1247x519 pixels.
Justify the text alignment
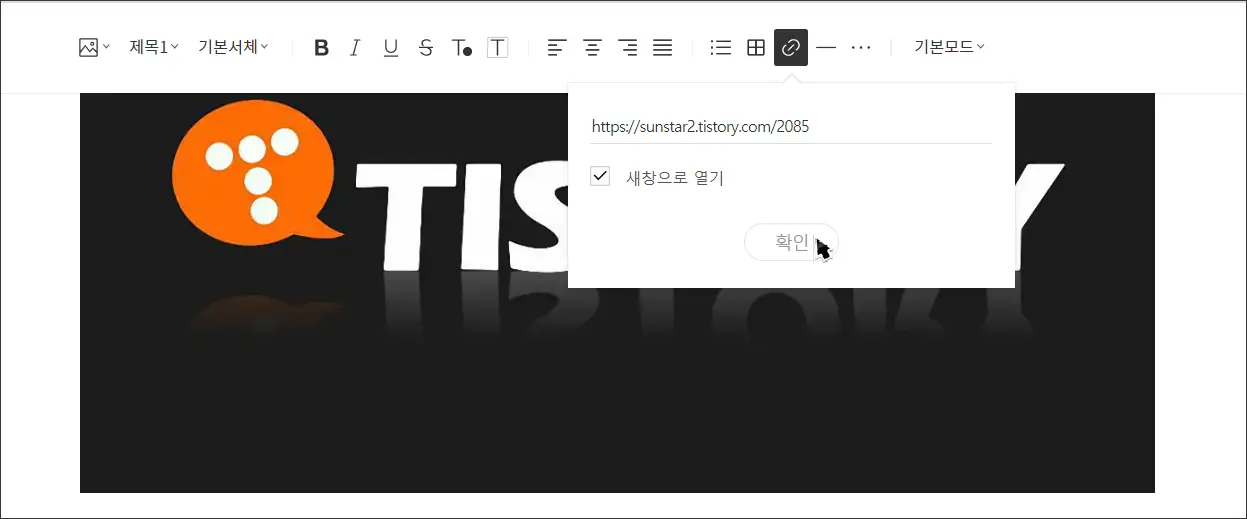(x=662, y=47)
